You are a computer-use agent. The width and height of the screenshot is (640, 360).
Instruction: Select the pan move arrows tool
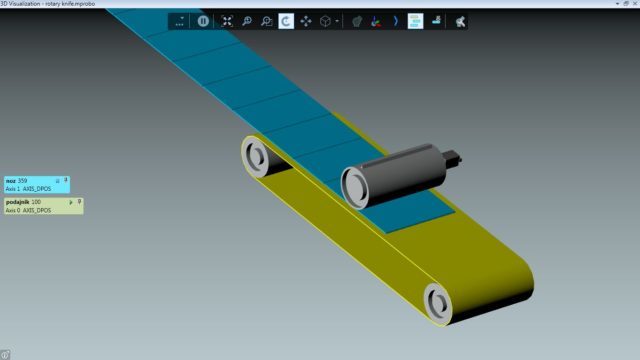306,21
